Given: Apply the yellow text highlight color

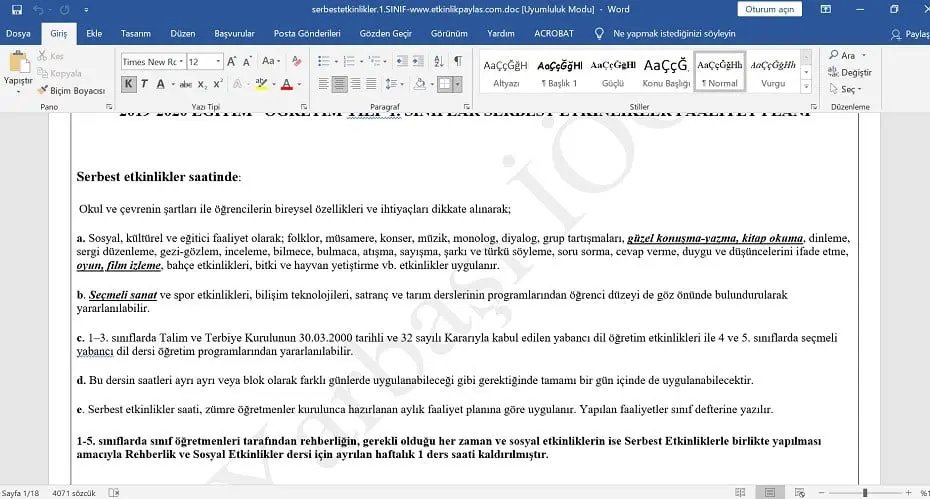Looking at the screenshot, I should click(x=261, y=84).
